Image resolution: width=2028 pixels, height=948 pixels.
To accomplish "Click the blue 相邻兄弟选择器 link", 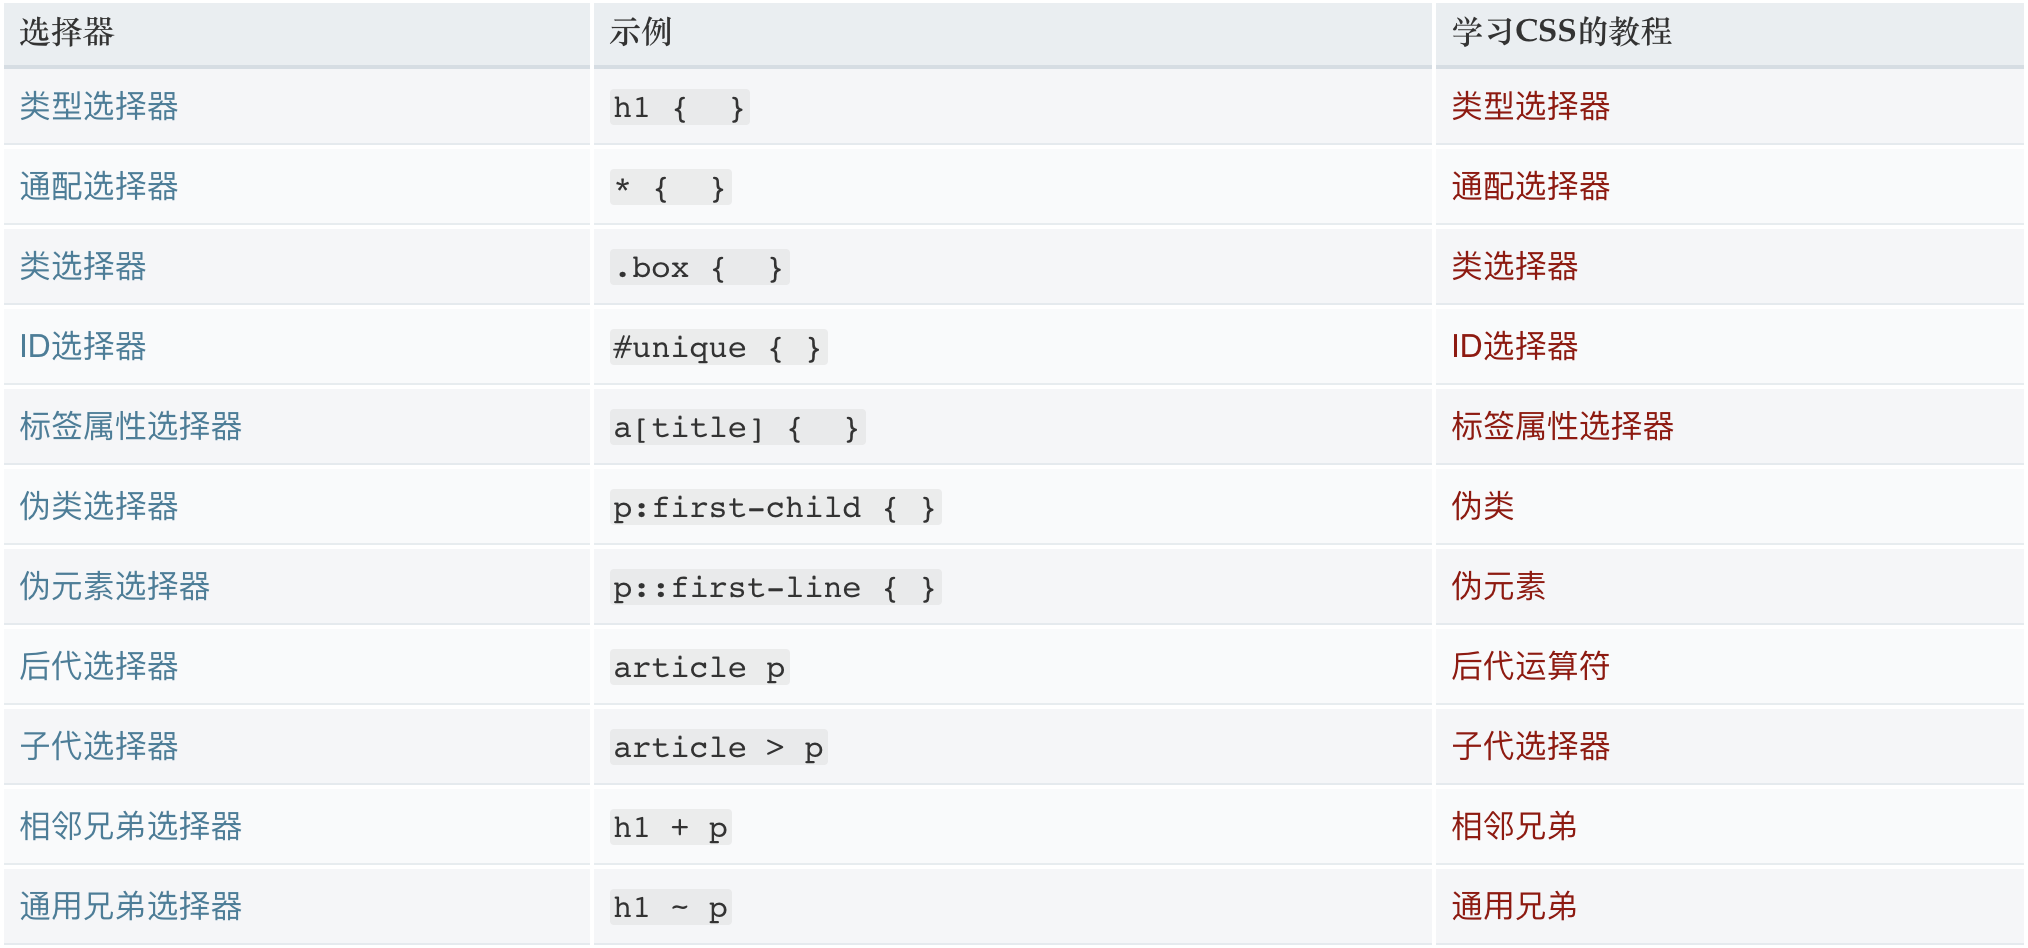I will (131, 826).
